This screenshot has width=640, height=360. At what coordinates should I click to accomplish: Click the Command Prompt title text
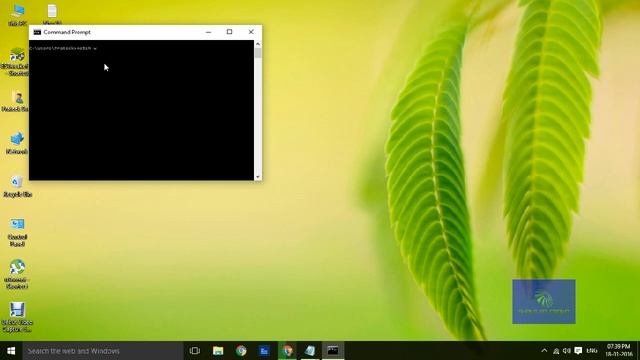(x=67, y=32)
